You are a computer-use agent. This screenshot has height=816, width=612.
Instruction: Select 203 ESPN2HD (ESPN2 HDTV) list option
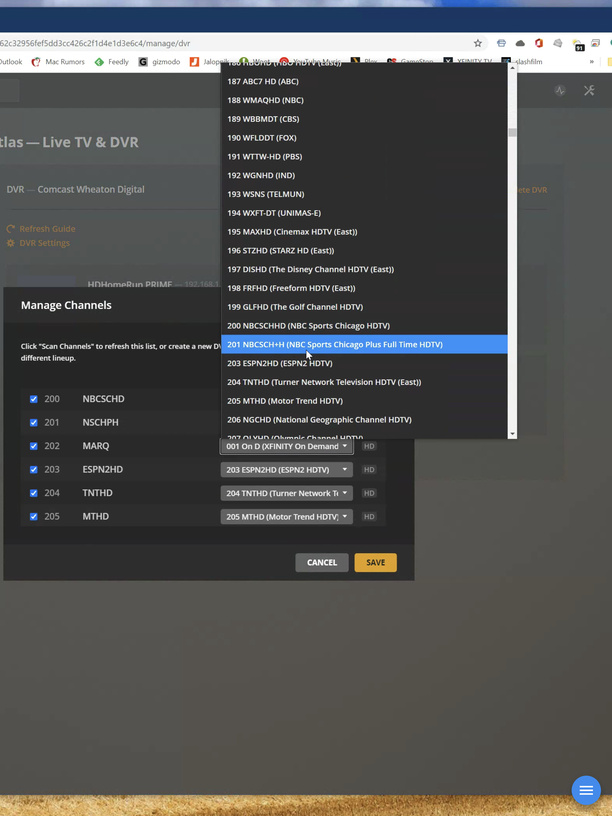(364, 363)
